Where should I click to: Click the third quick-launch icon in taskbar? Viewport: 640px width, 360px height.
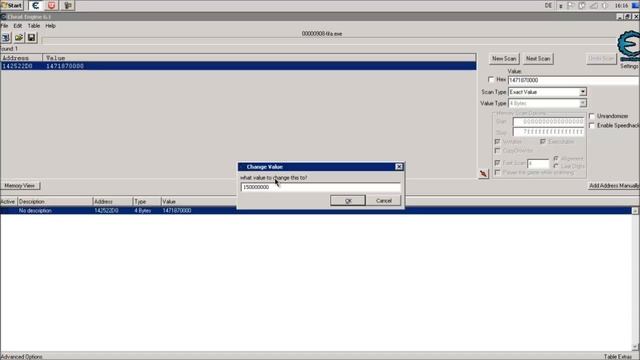(x=68, y=5)
